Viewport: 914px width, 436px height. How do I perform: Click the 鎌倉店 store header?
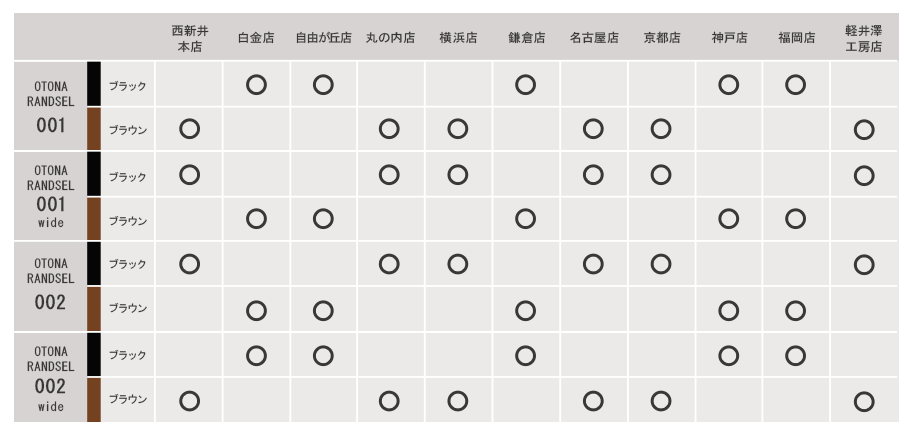526,39
